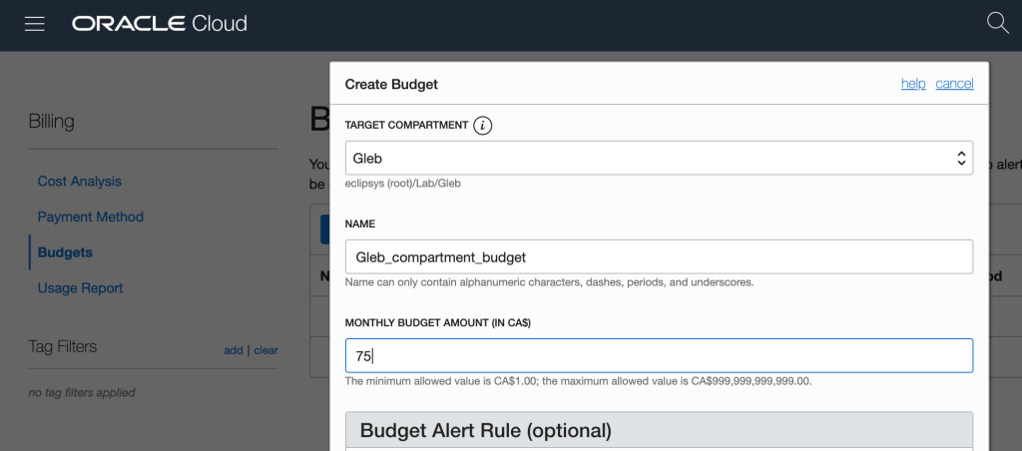Open Payment Method page
The image size is (1022, 451).
pyautogui.click(x=90, y=217)
